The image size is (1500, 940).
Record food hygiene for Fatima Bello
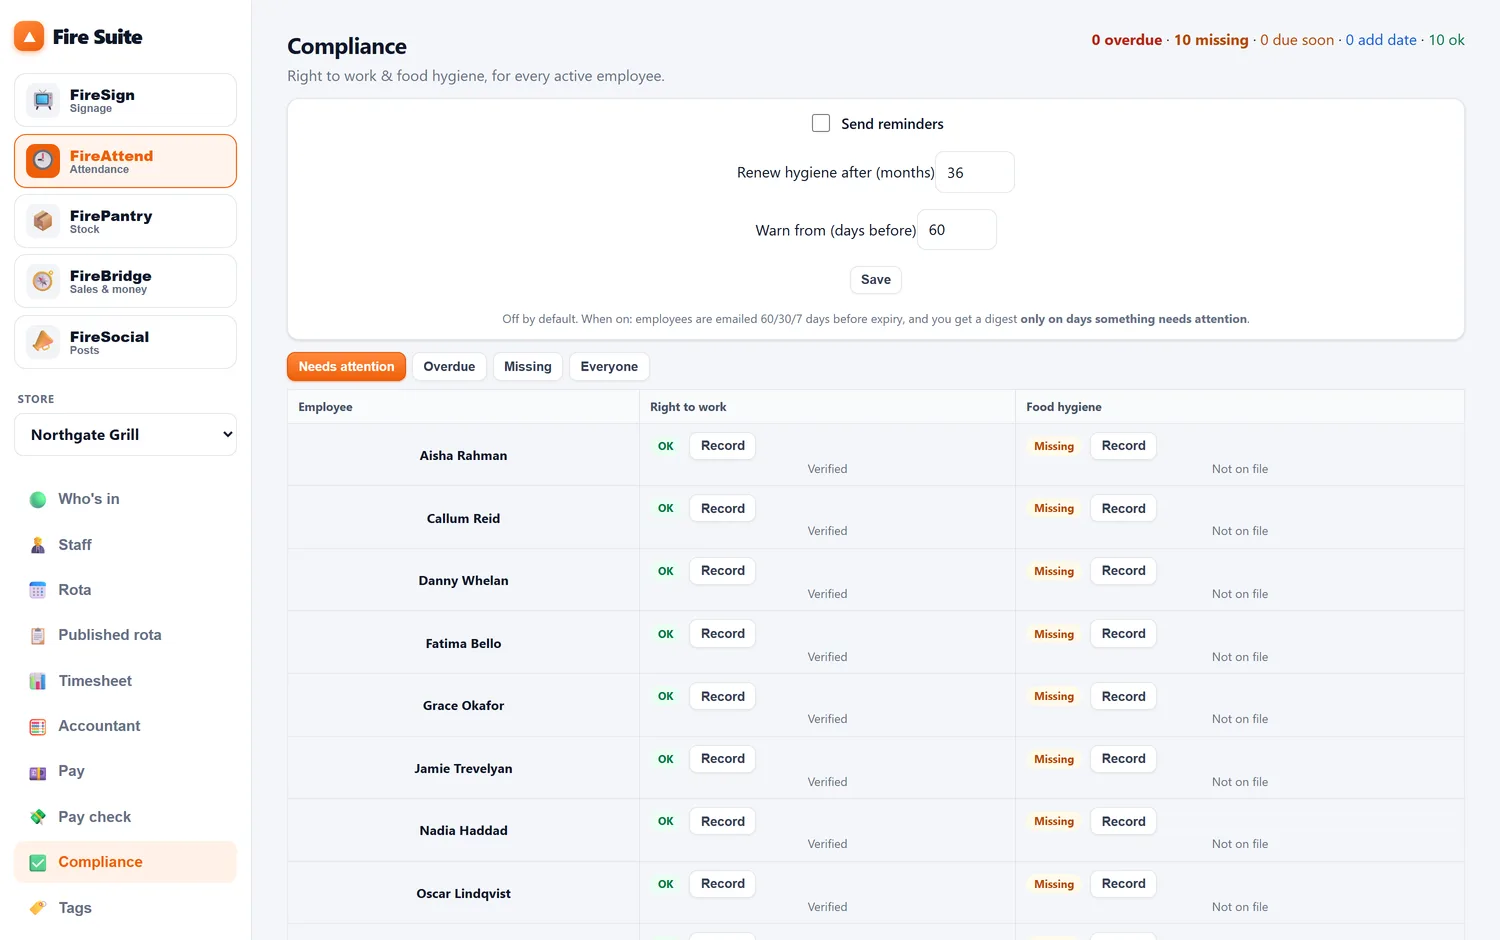coord(1124,634)
